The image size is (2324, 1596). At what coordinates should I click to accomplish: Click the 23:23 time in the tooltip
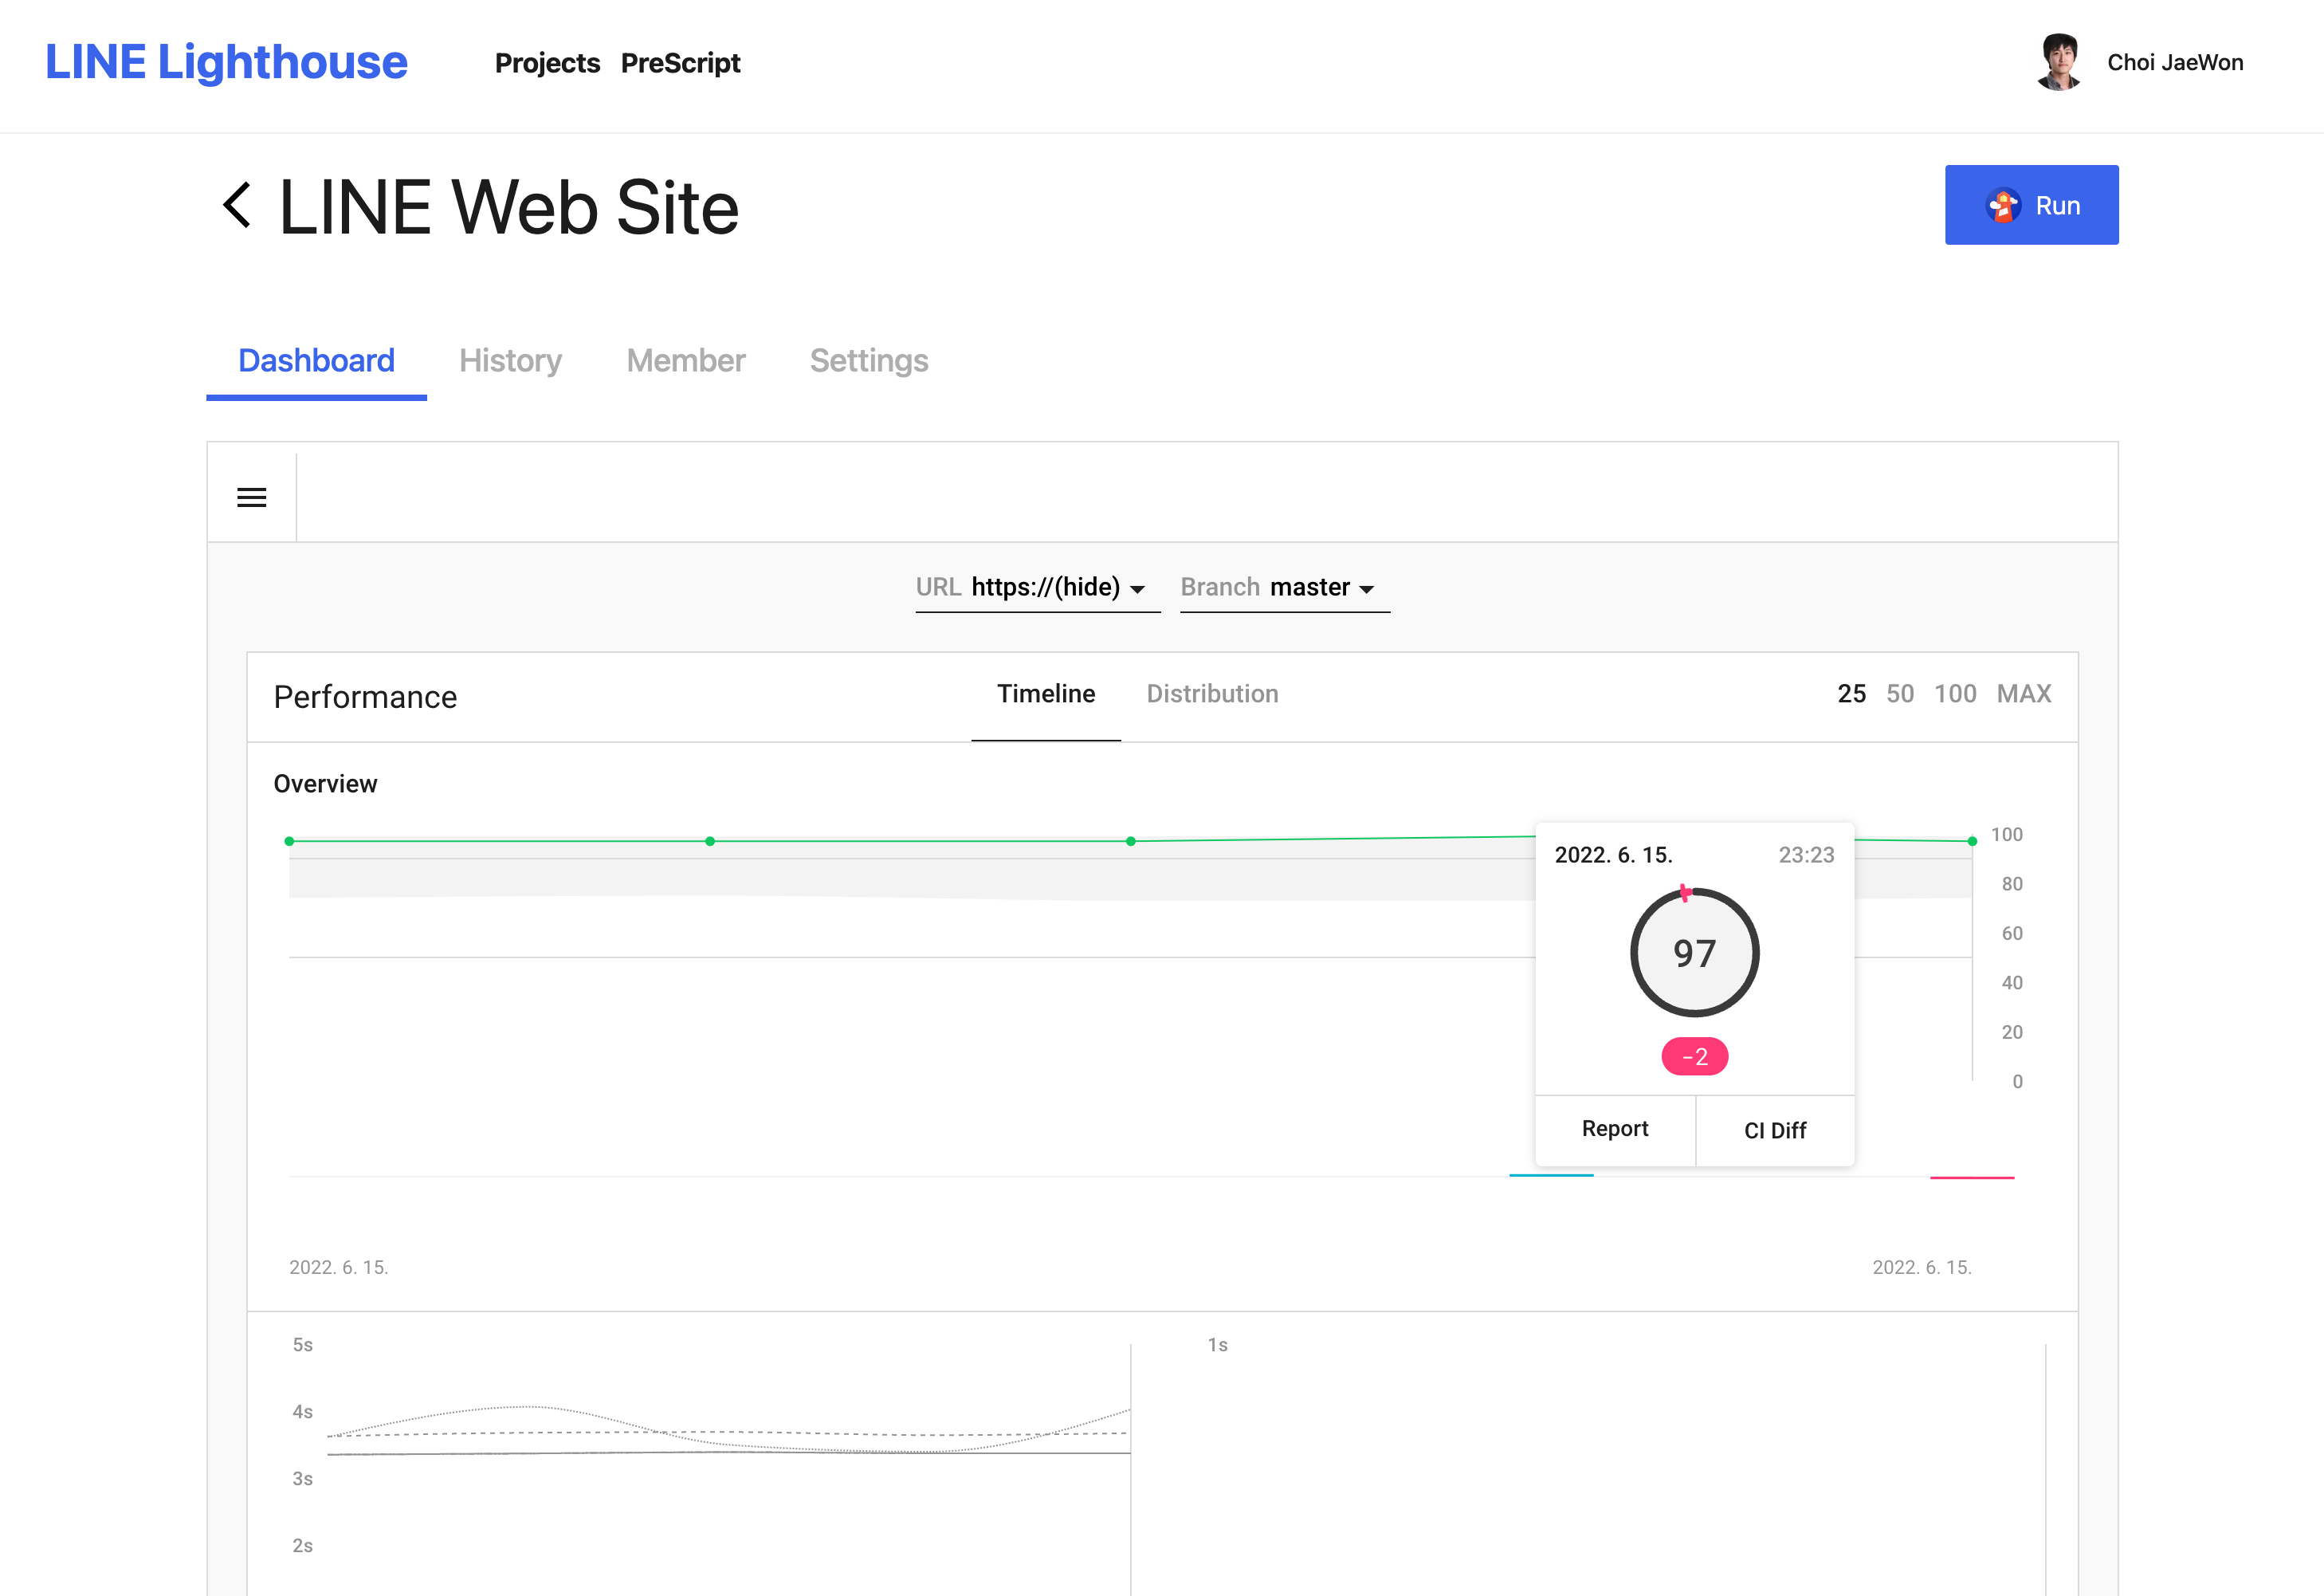point(1806,855)
